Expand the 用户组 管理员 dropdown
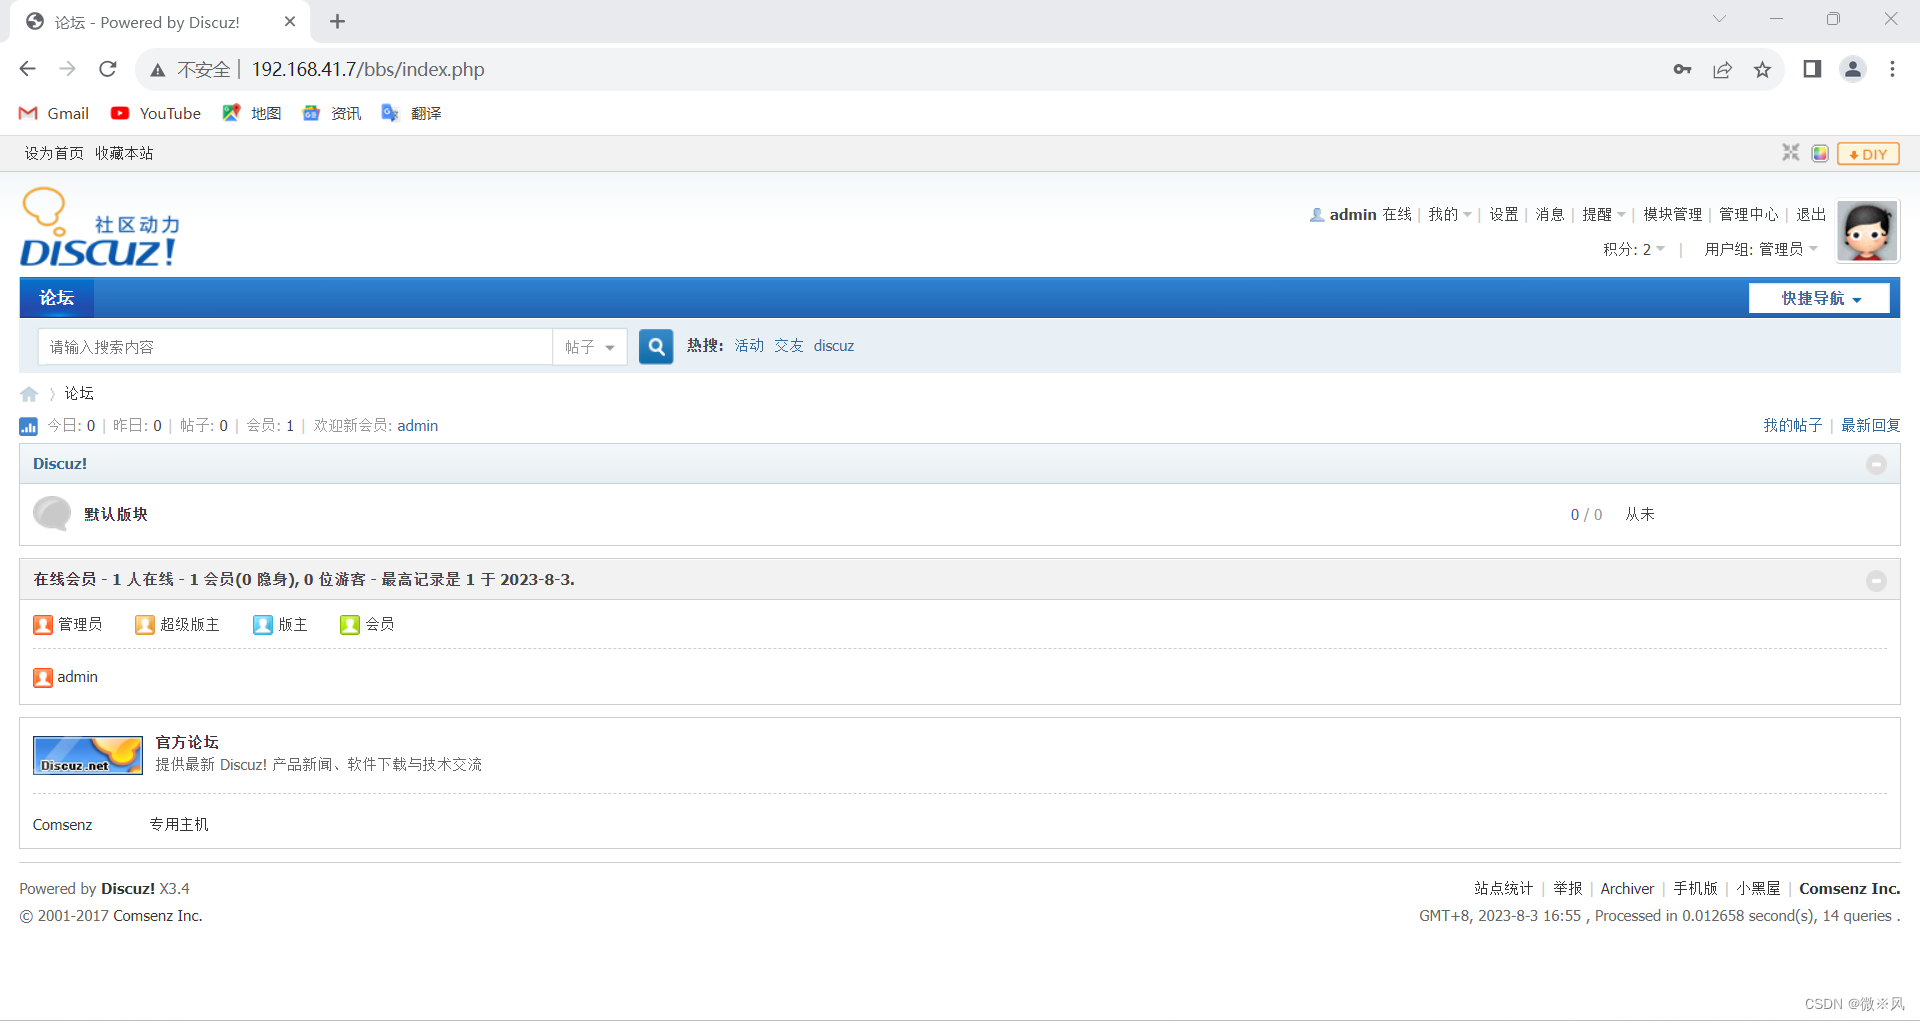The image size is (1920, 1021). 1761,249
